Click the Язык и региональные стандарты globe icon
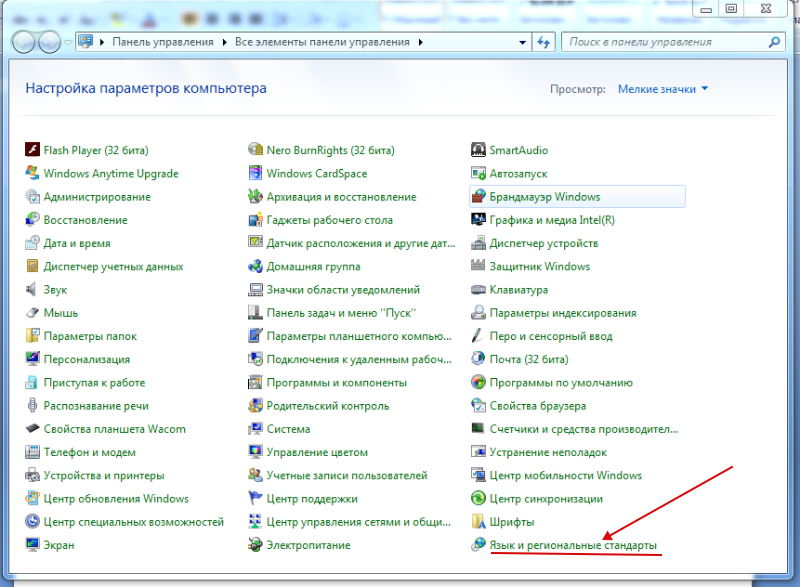Screen dimensions: 800x587 tap(478, 545)
